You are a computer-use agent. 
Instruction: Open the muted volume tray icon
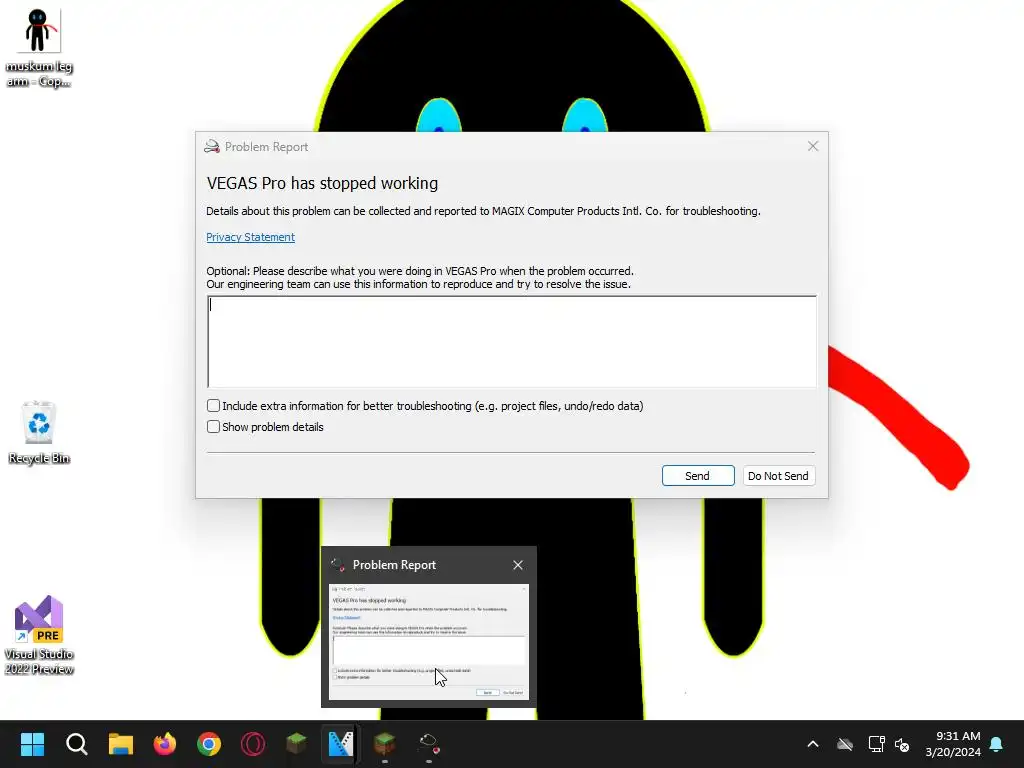pyautogui.click(x=902, y=744)
